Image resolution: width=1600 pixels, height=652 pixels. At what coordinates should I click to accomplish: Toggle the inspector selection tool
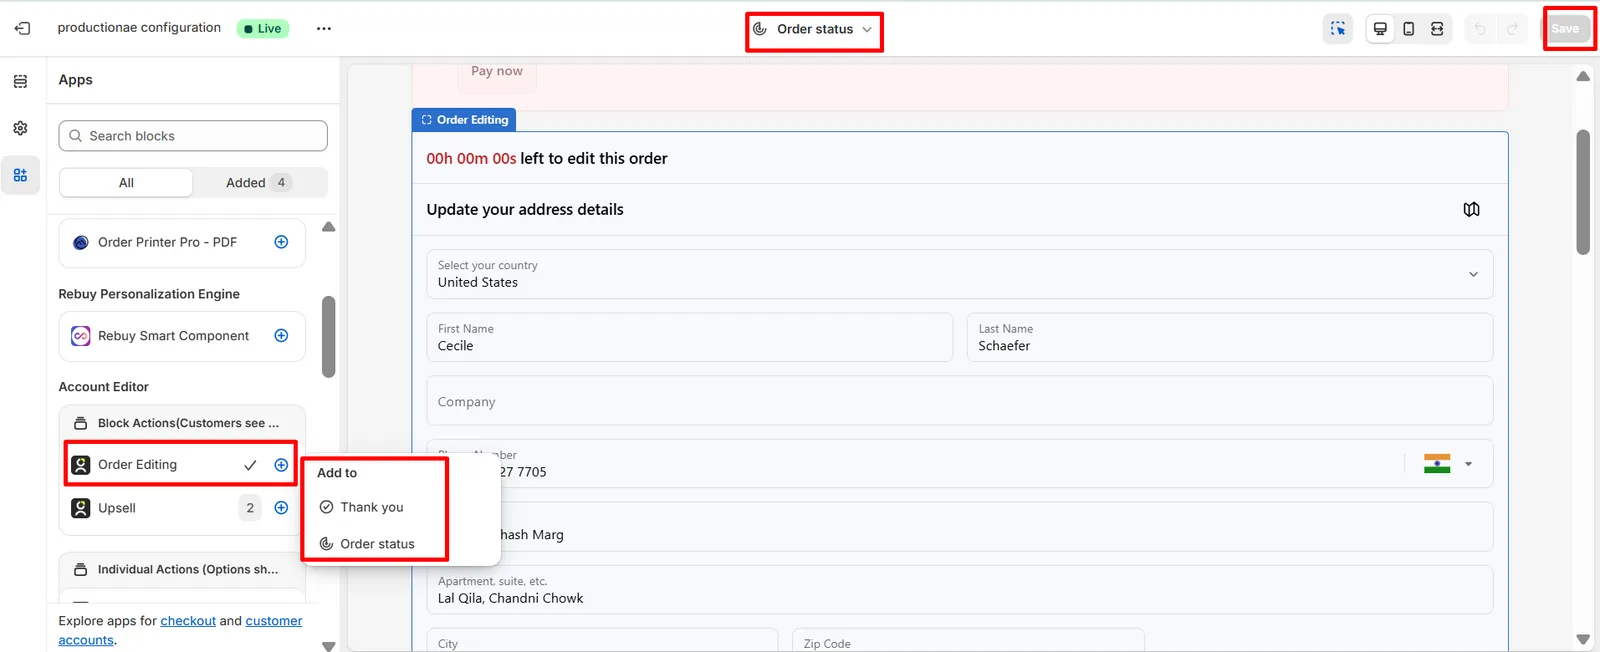[1337, 28]
